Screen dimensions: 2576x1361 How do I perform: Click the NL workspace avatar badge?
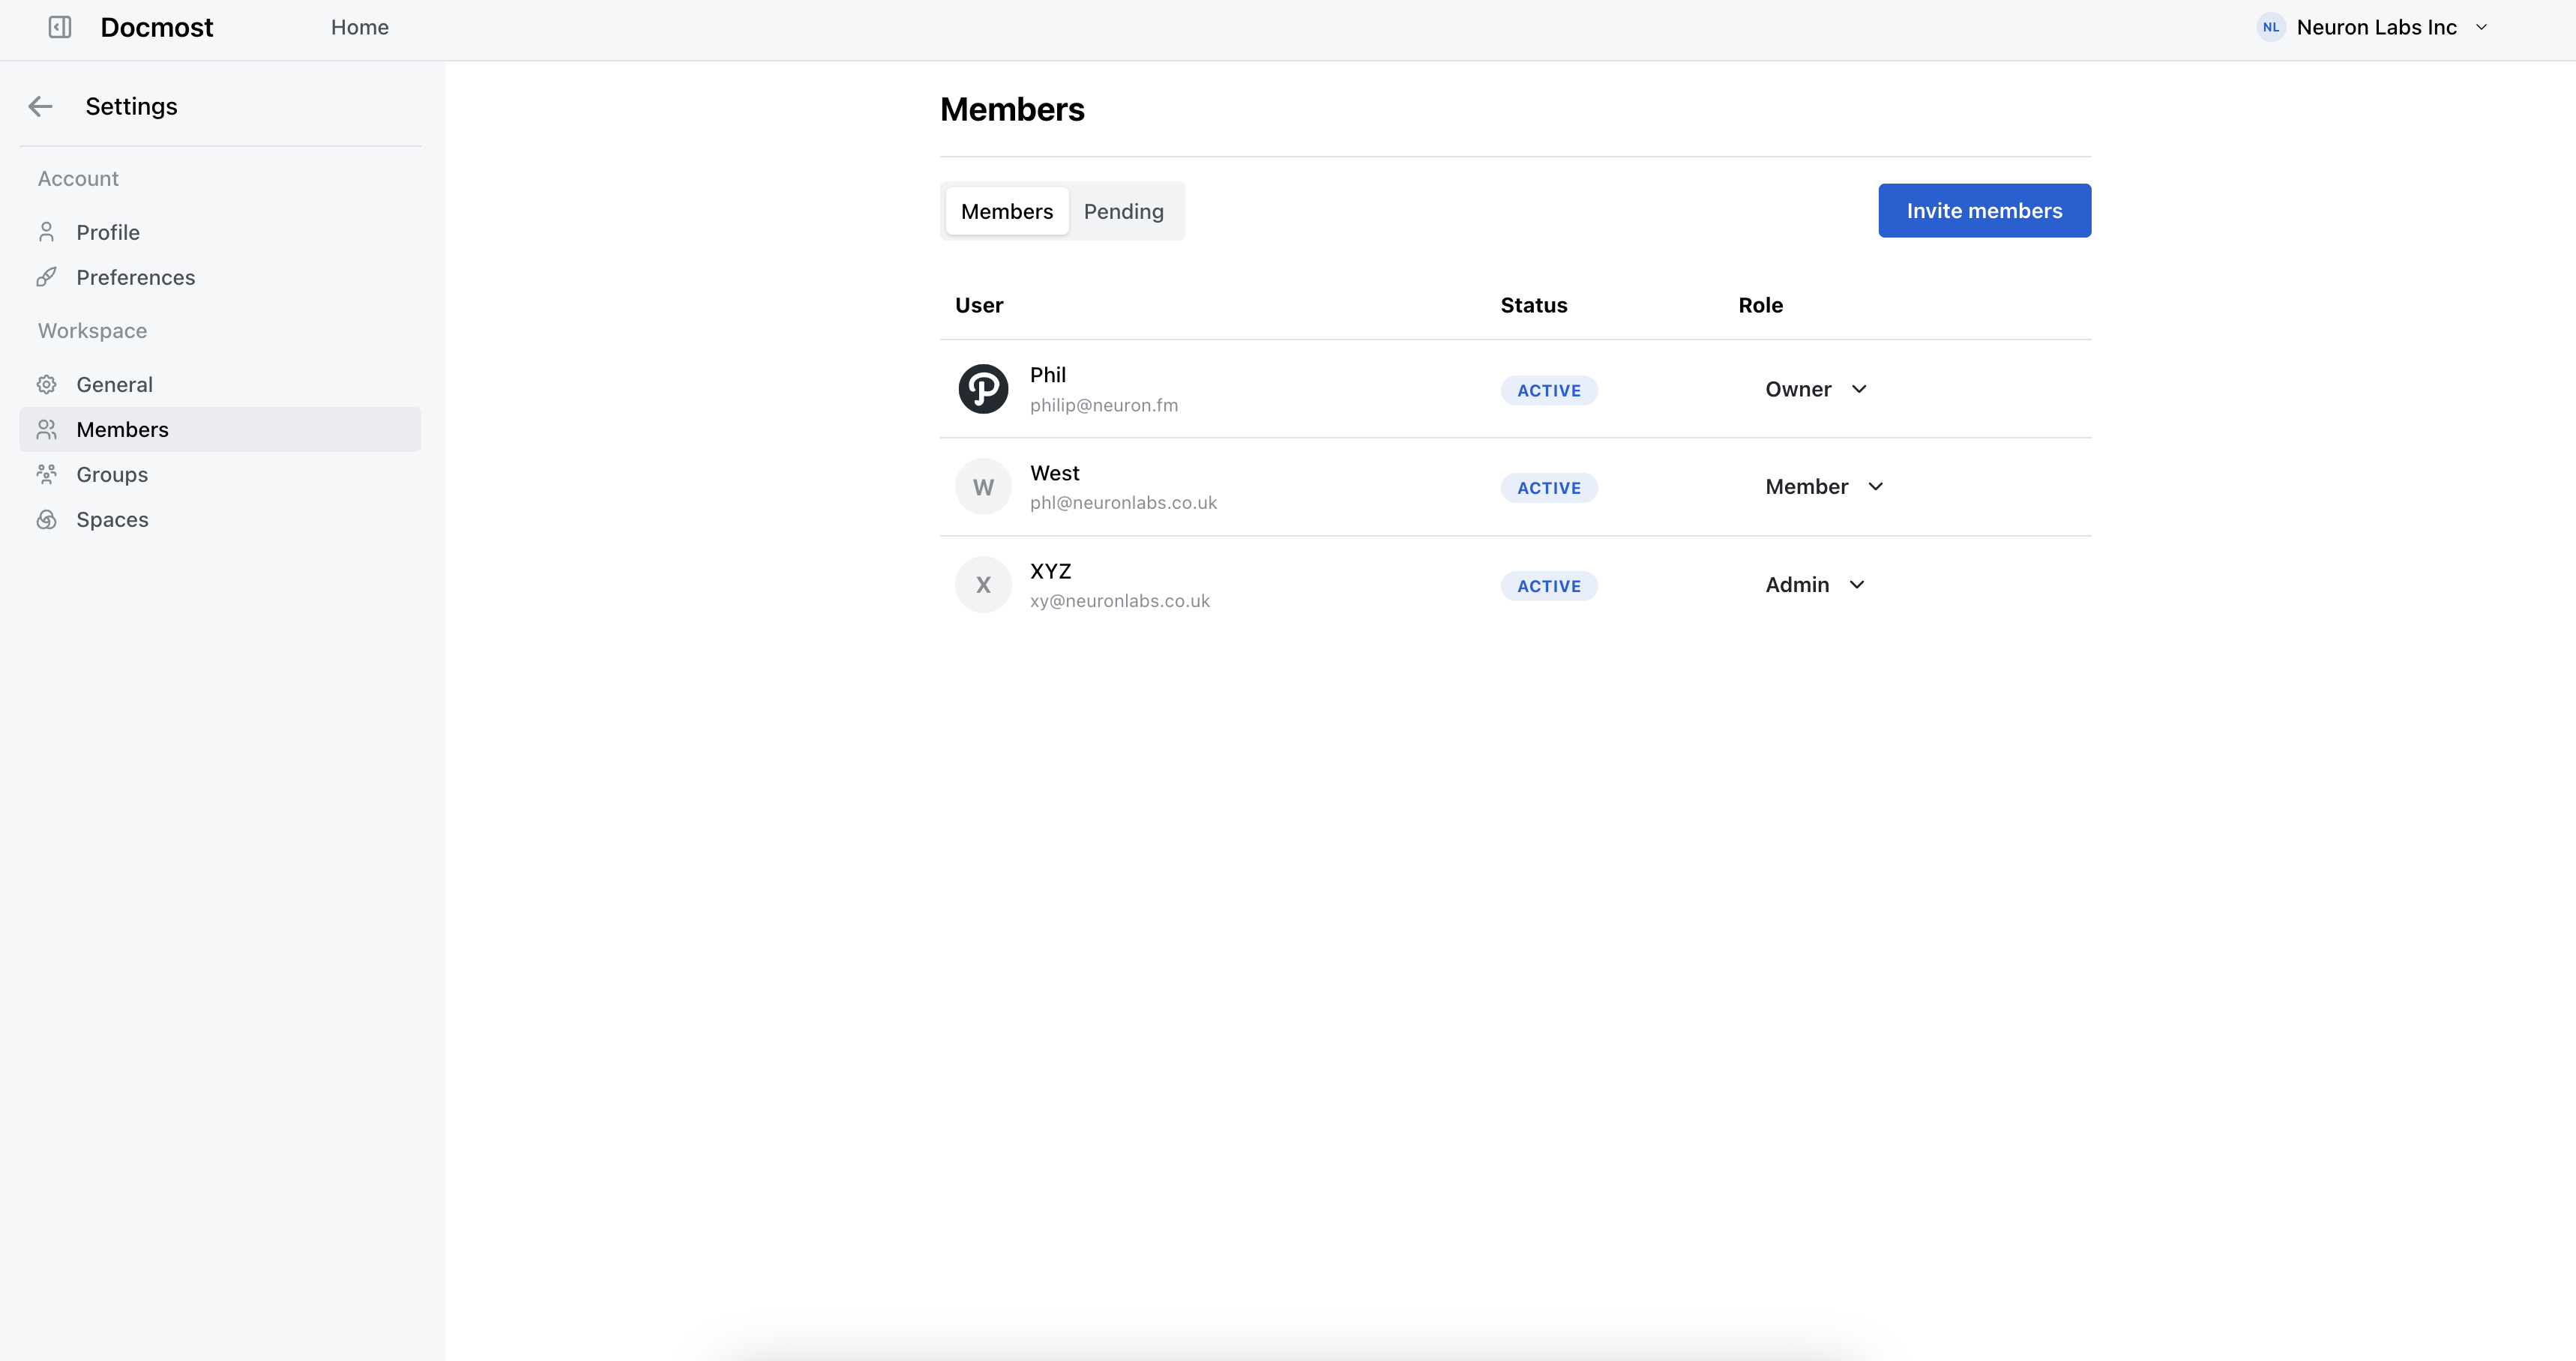pyautogui.click(x=2271, y=27)
